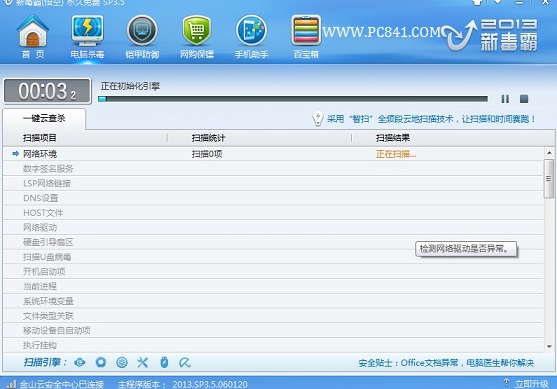Click the 正在初始化引擎 status label

pyautogui.click(x=130, y=86)
